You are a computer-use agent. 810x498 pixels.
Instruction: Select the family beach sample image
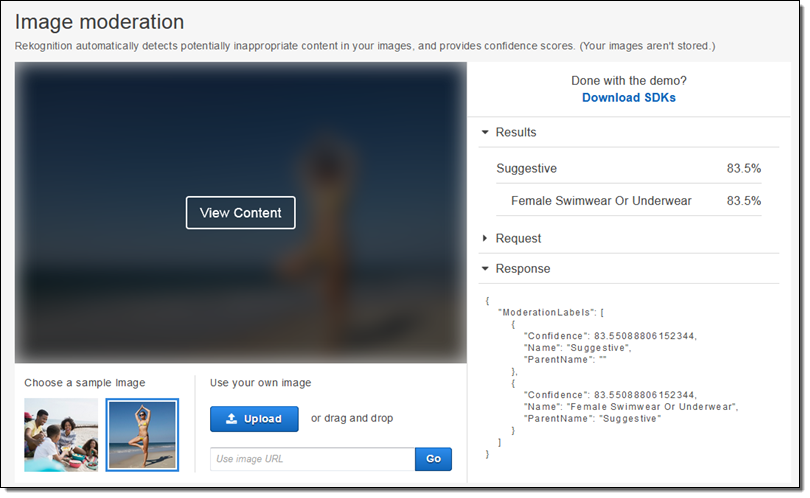(61, 434)
